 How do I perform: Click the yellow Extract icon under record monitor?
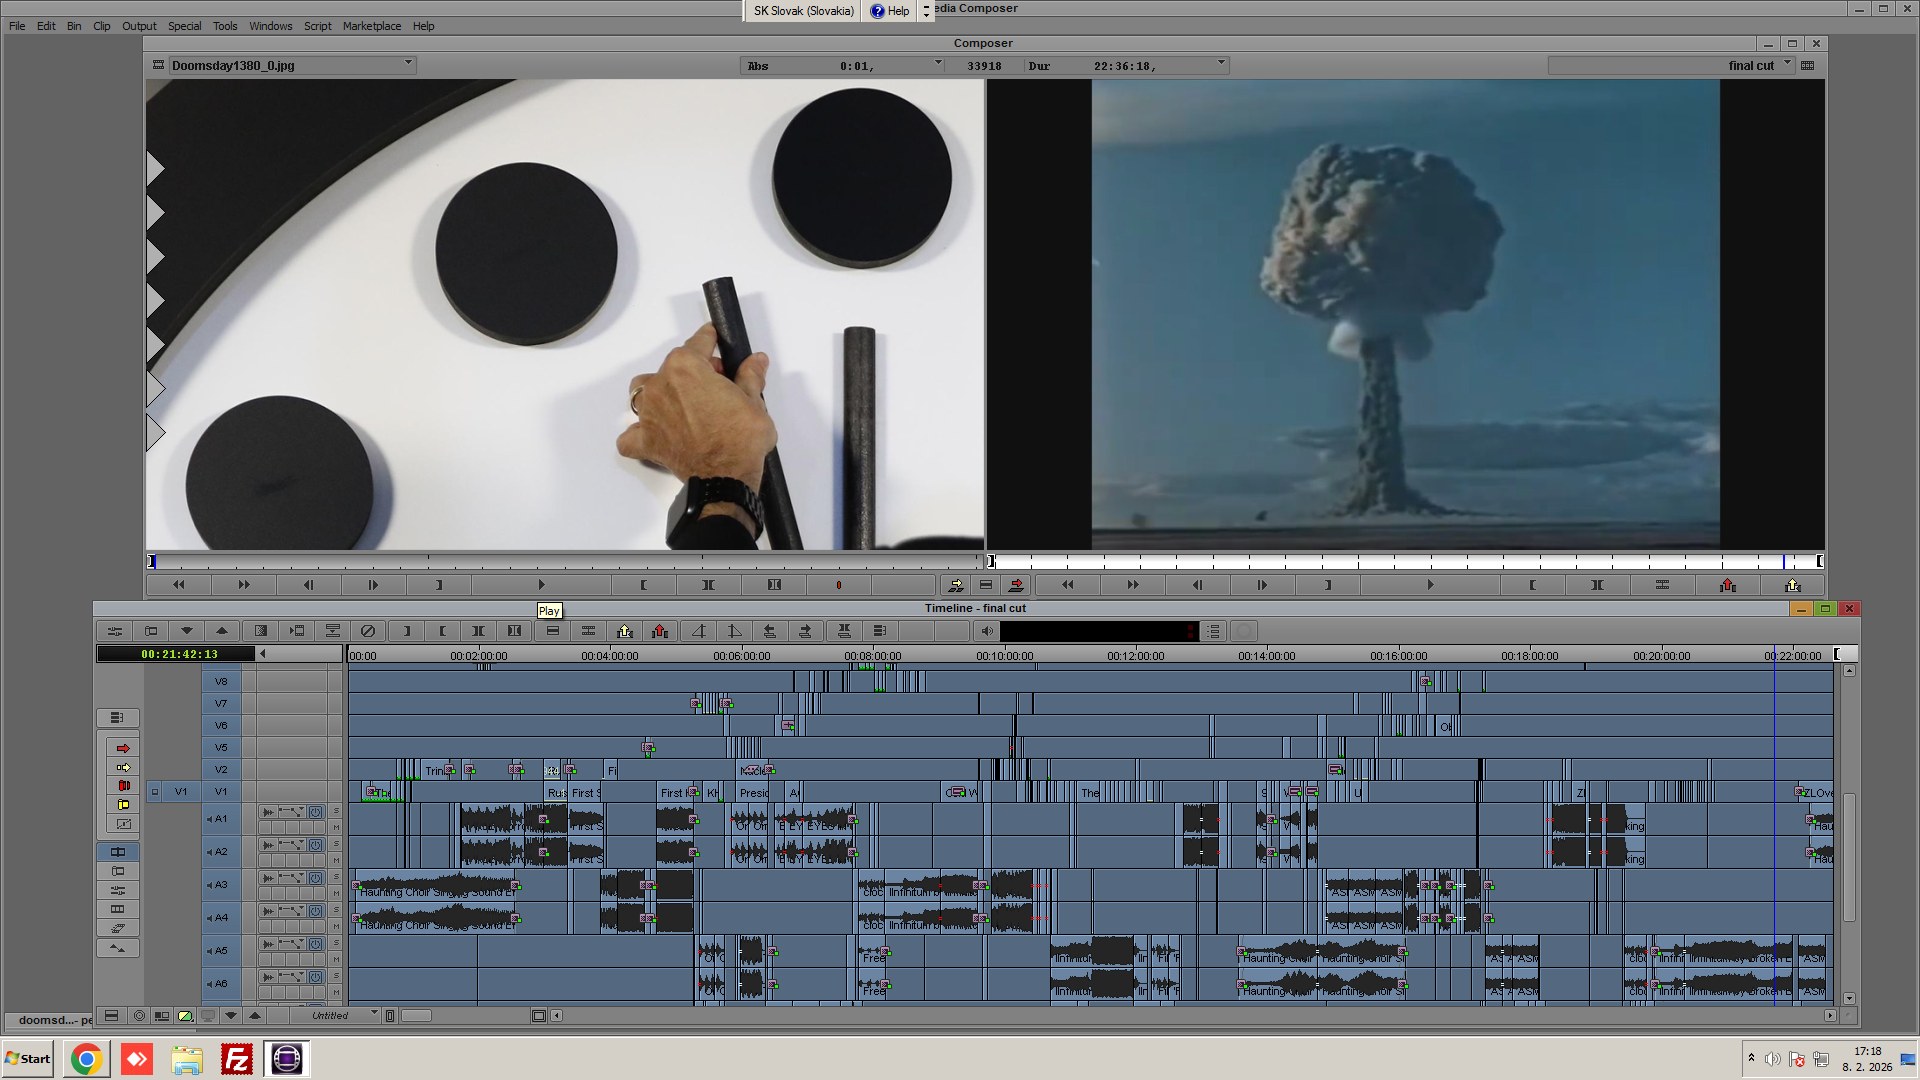pyautogui.click(x=1792, y=585)
